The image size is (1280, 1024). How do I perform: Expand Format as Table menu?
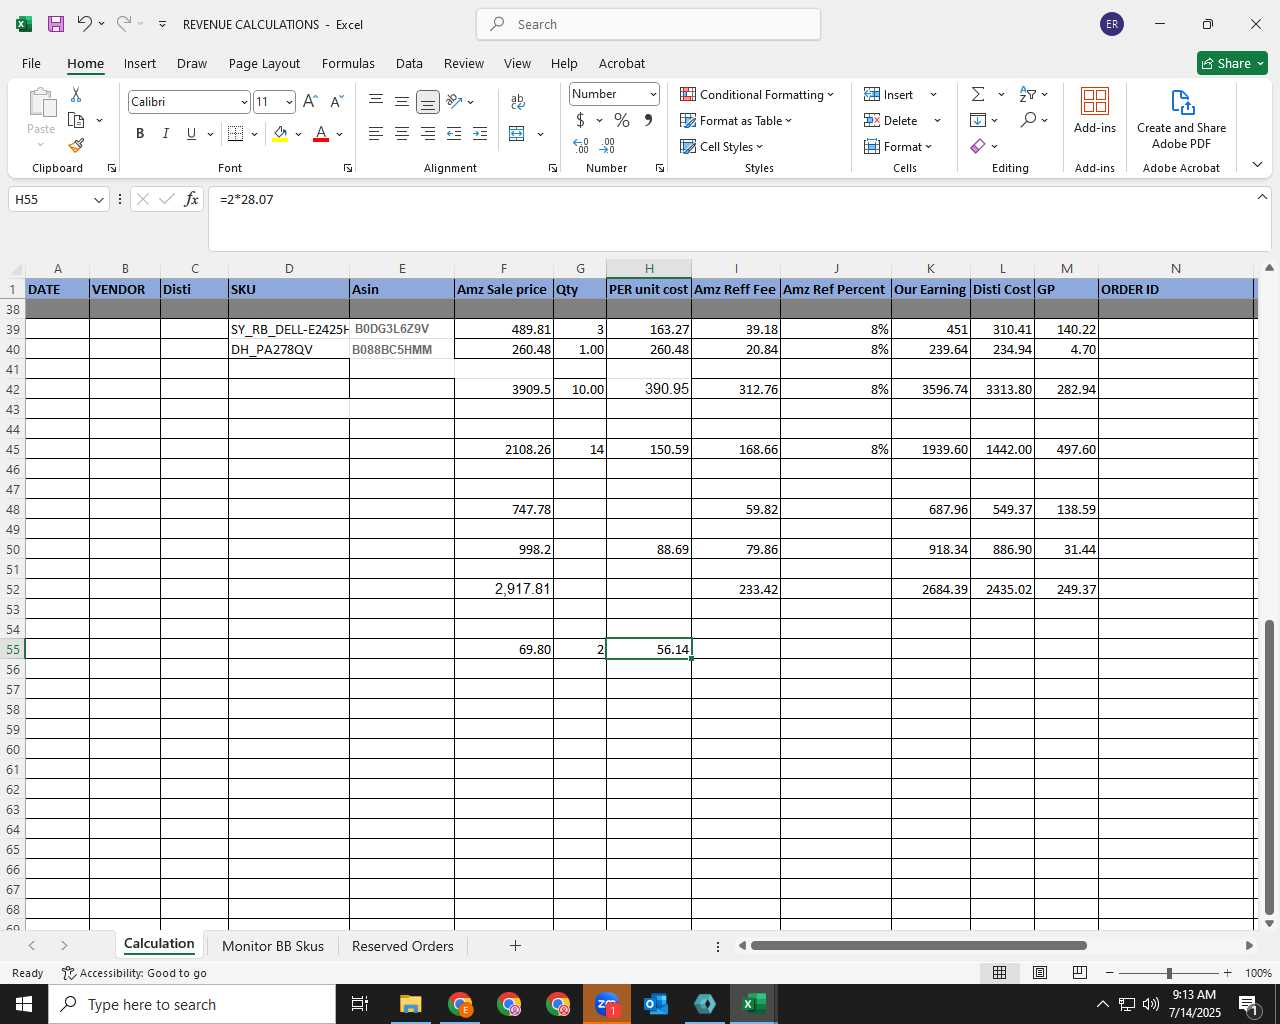[x=736, y=120]
